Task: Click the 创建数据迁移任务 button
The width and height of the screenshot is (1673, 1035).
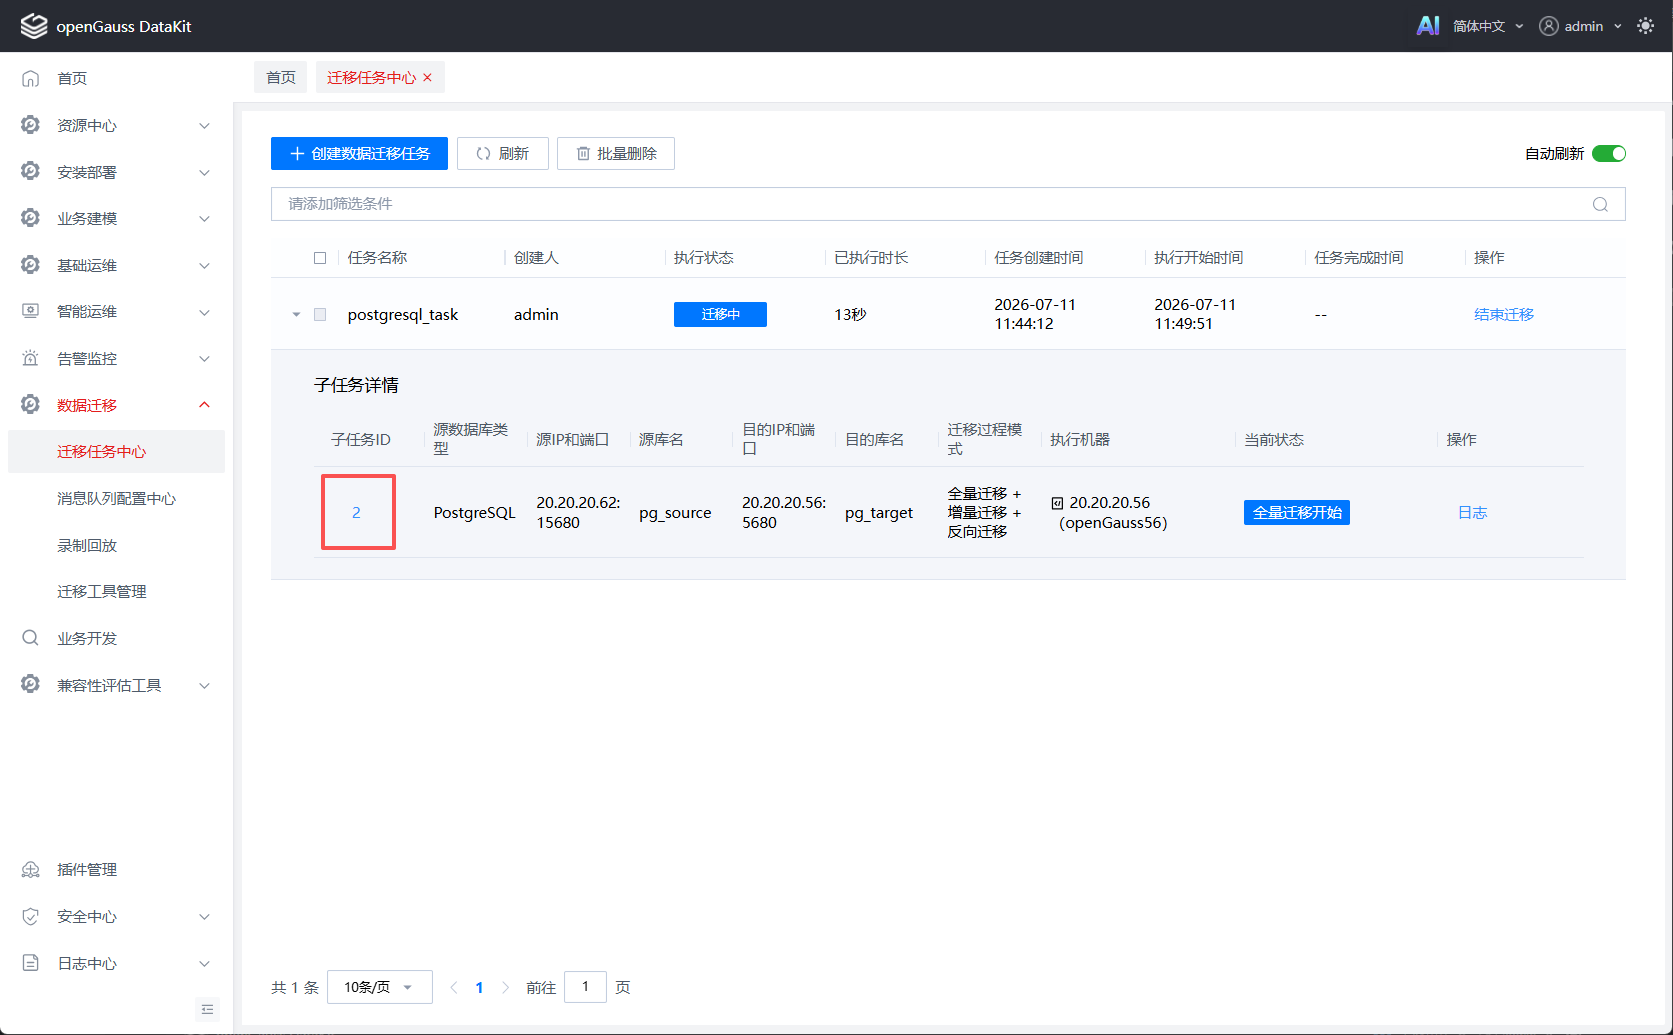Action: [359, 153]
